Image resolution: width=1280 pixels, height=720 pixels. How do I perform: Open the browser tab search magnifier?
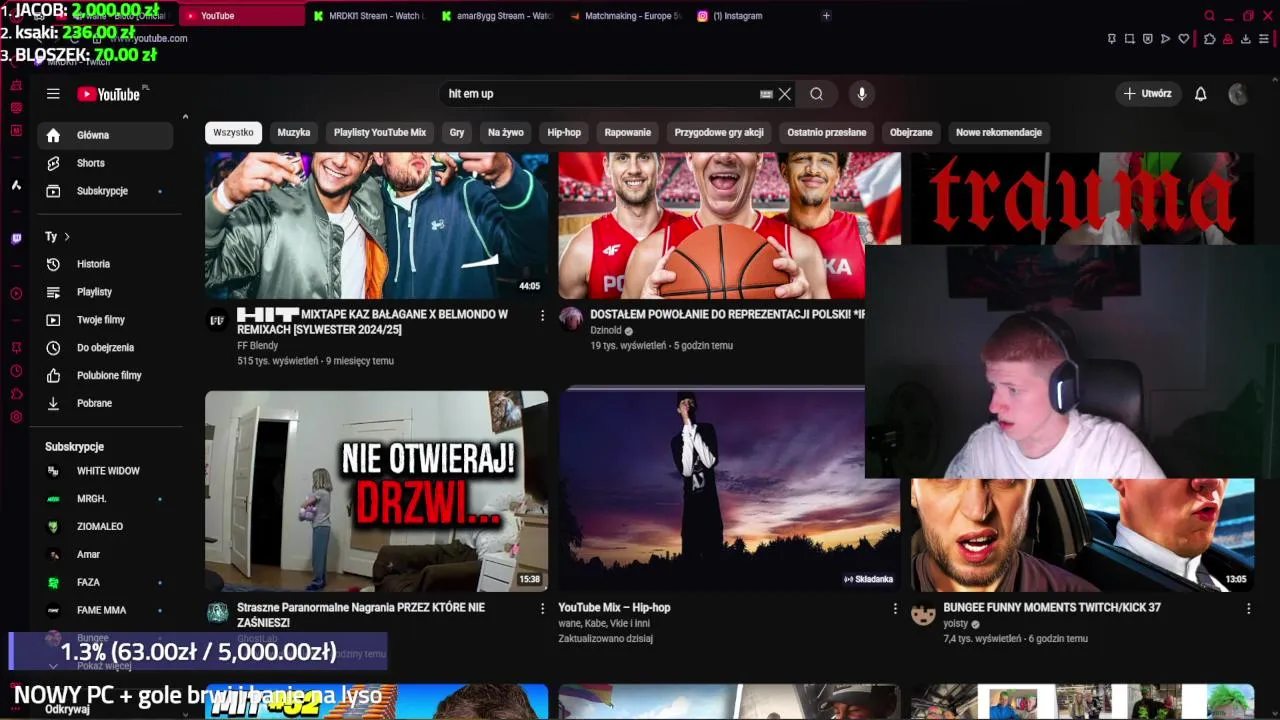(x=1210, y=16)
